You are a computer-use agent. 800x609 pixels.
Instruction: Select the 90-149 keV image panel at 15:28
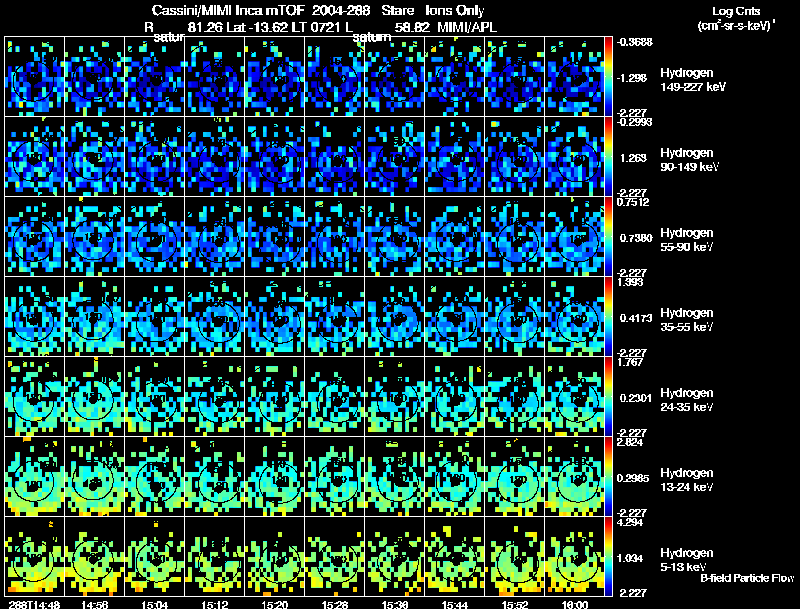pyautogui.click(x=335, y=157)
